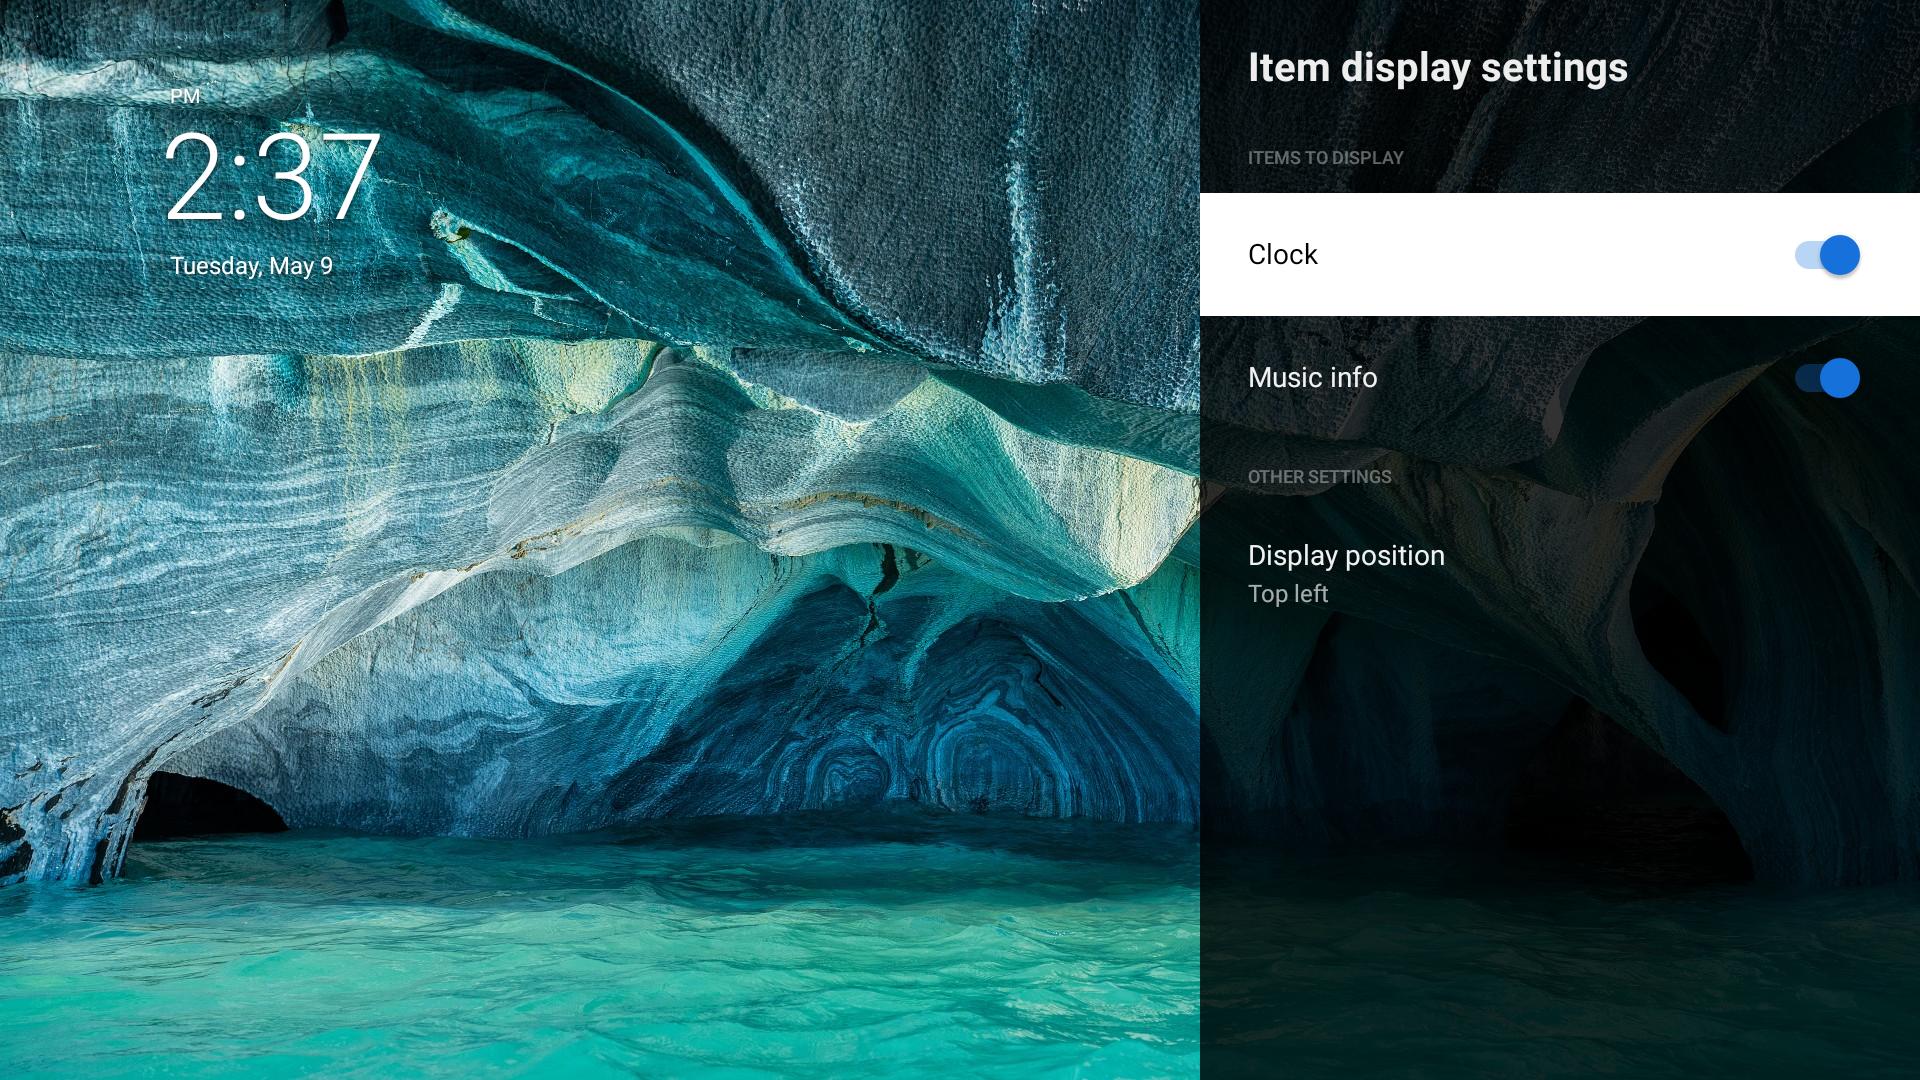
Task: Turn off the Music info switch
Action: pos(1827,378)
